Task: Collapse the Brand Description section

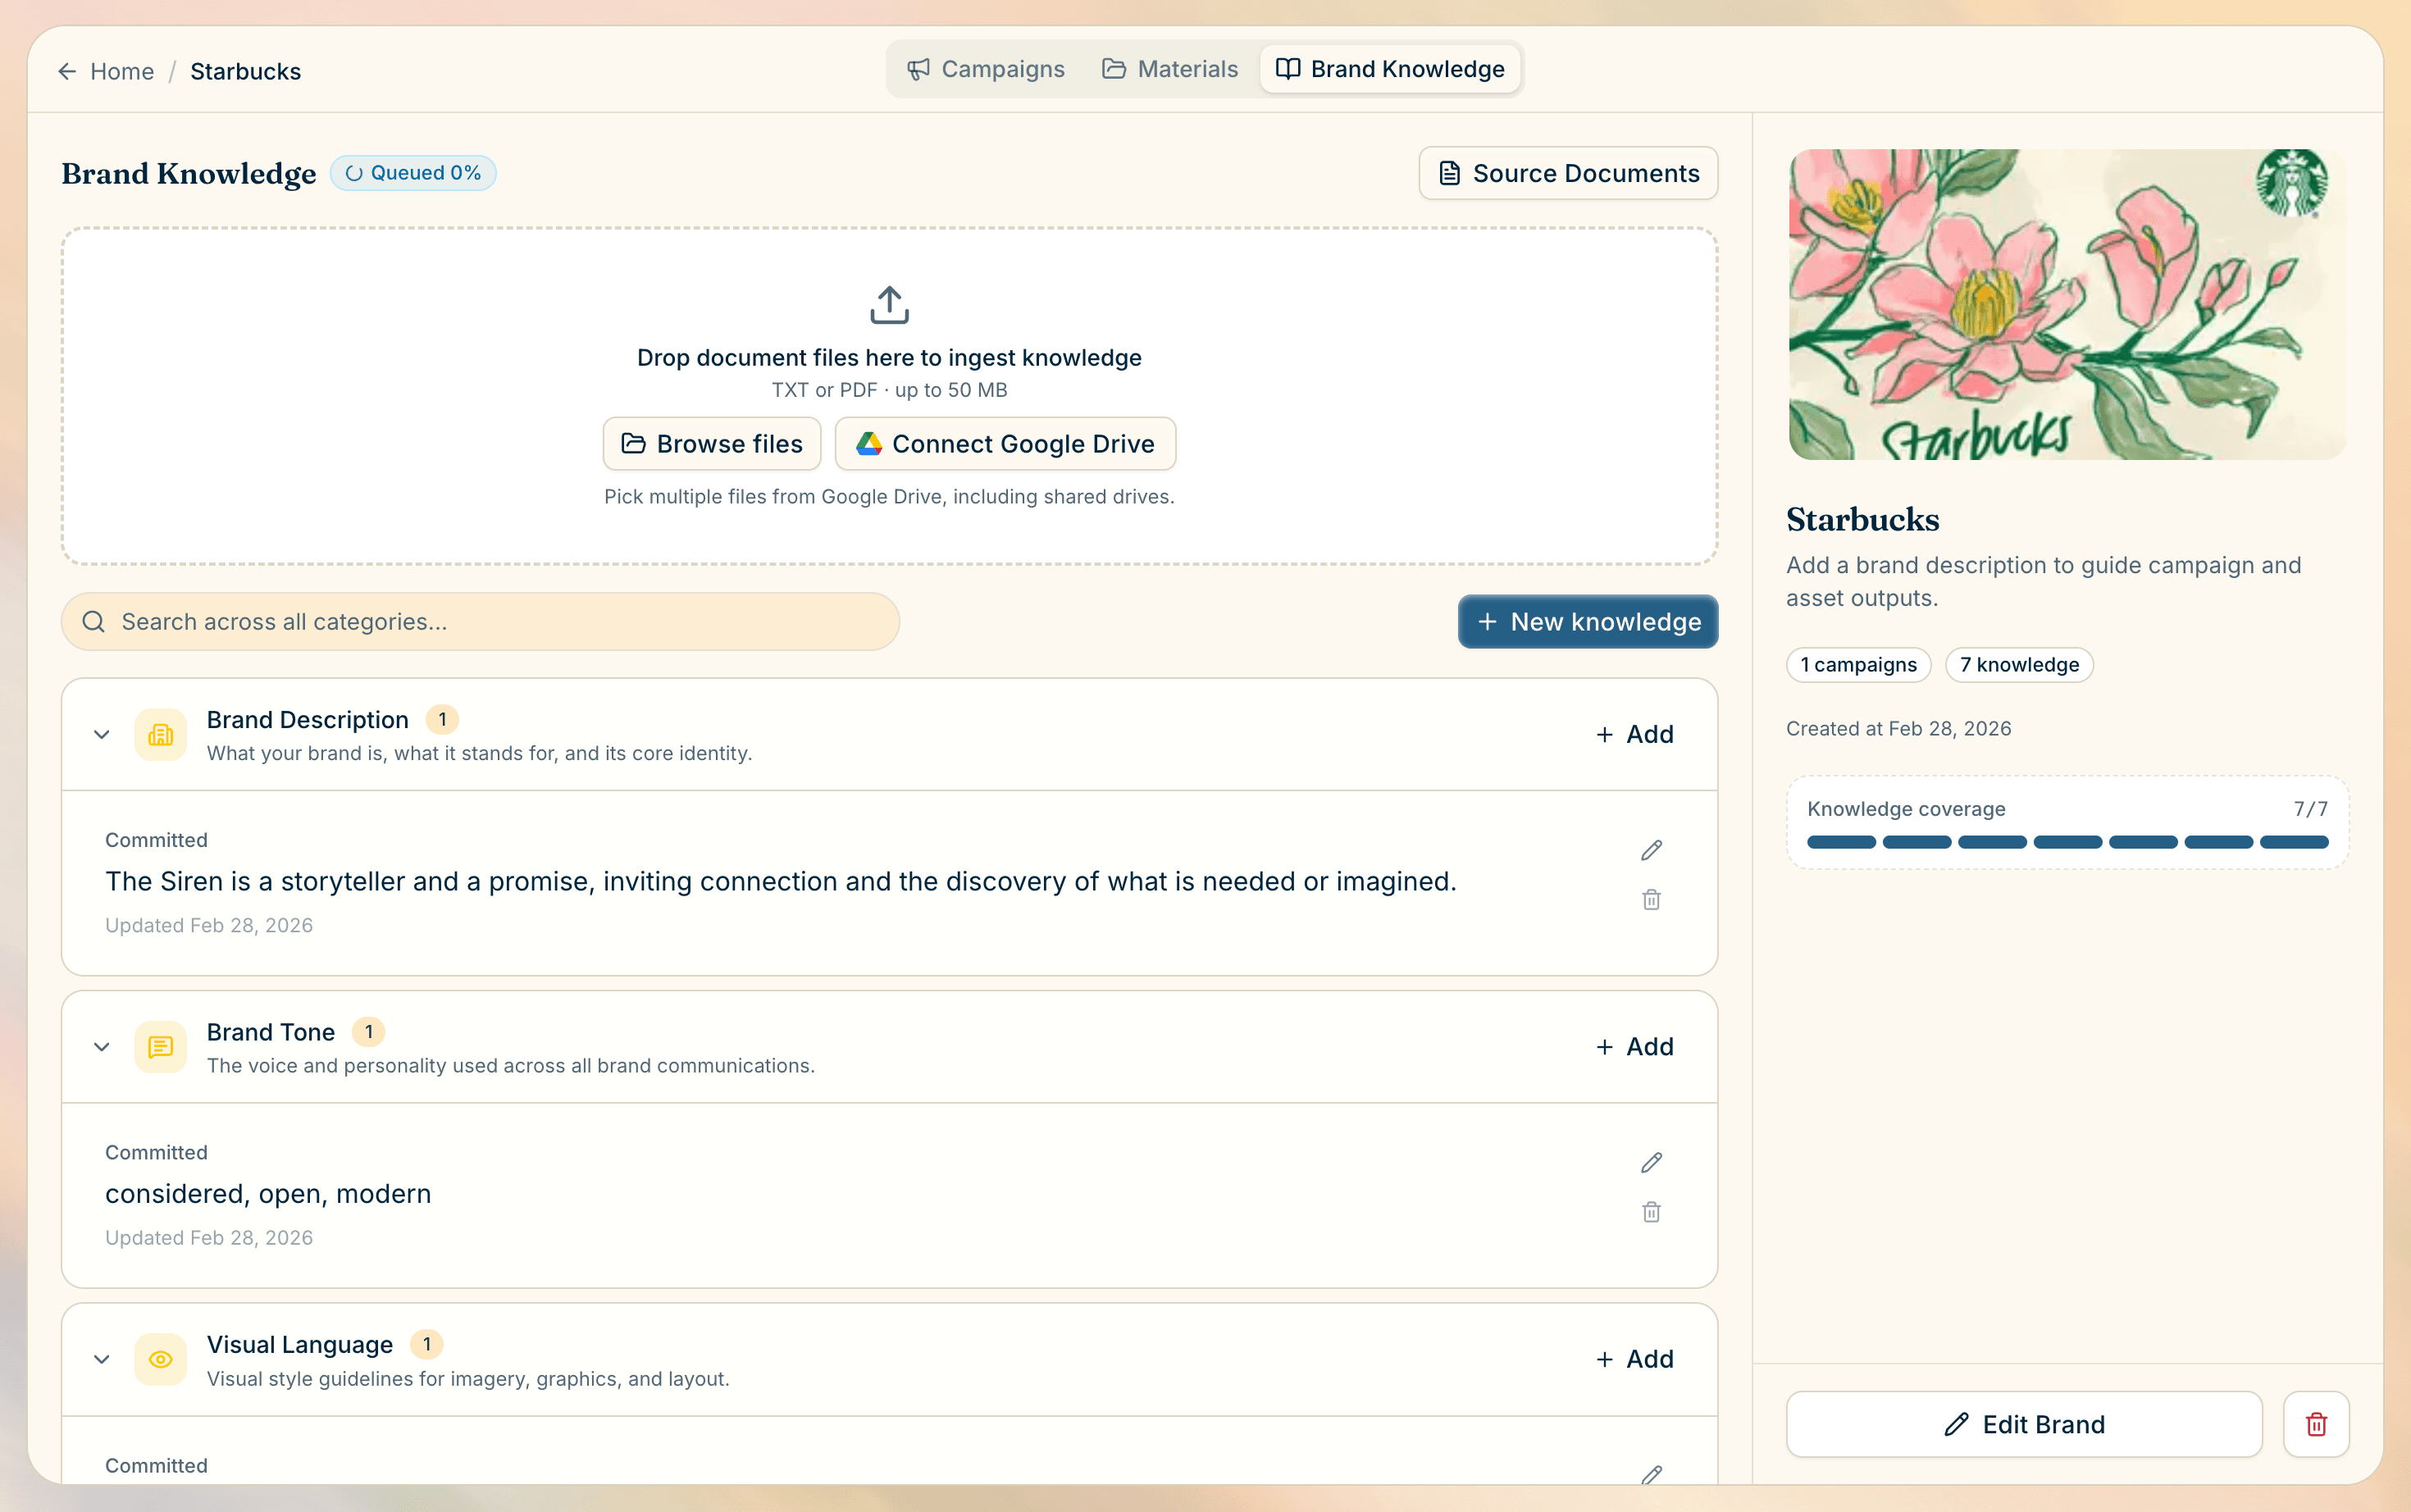Action: 101,735
